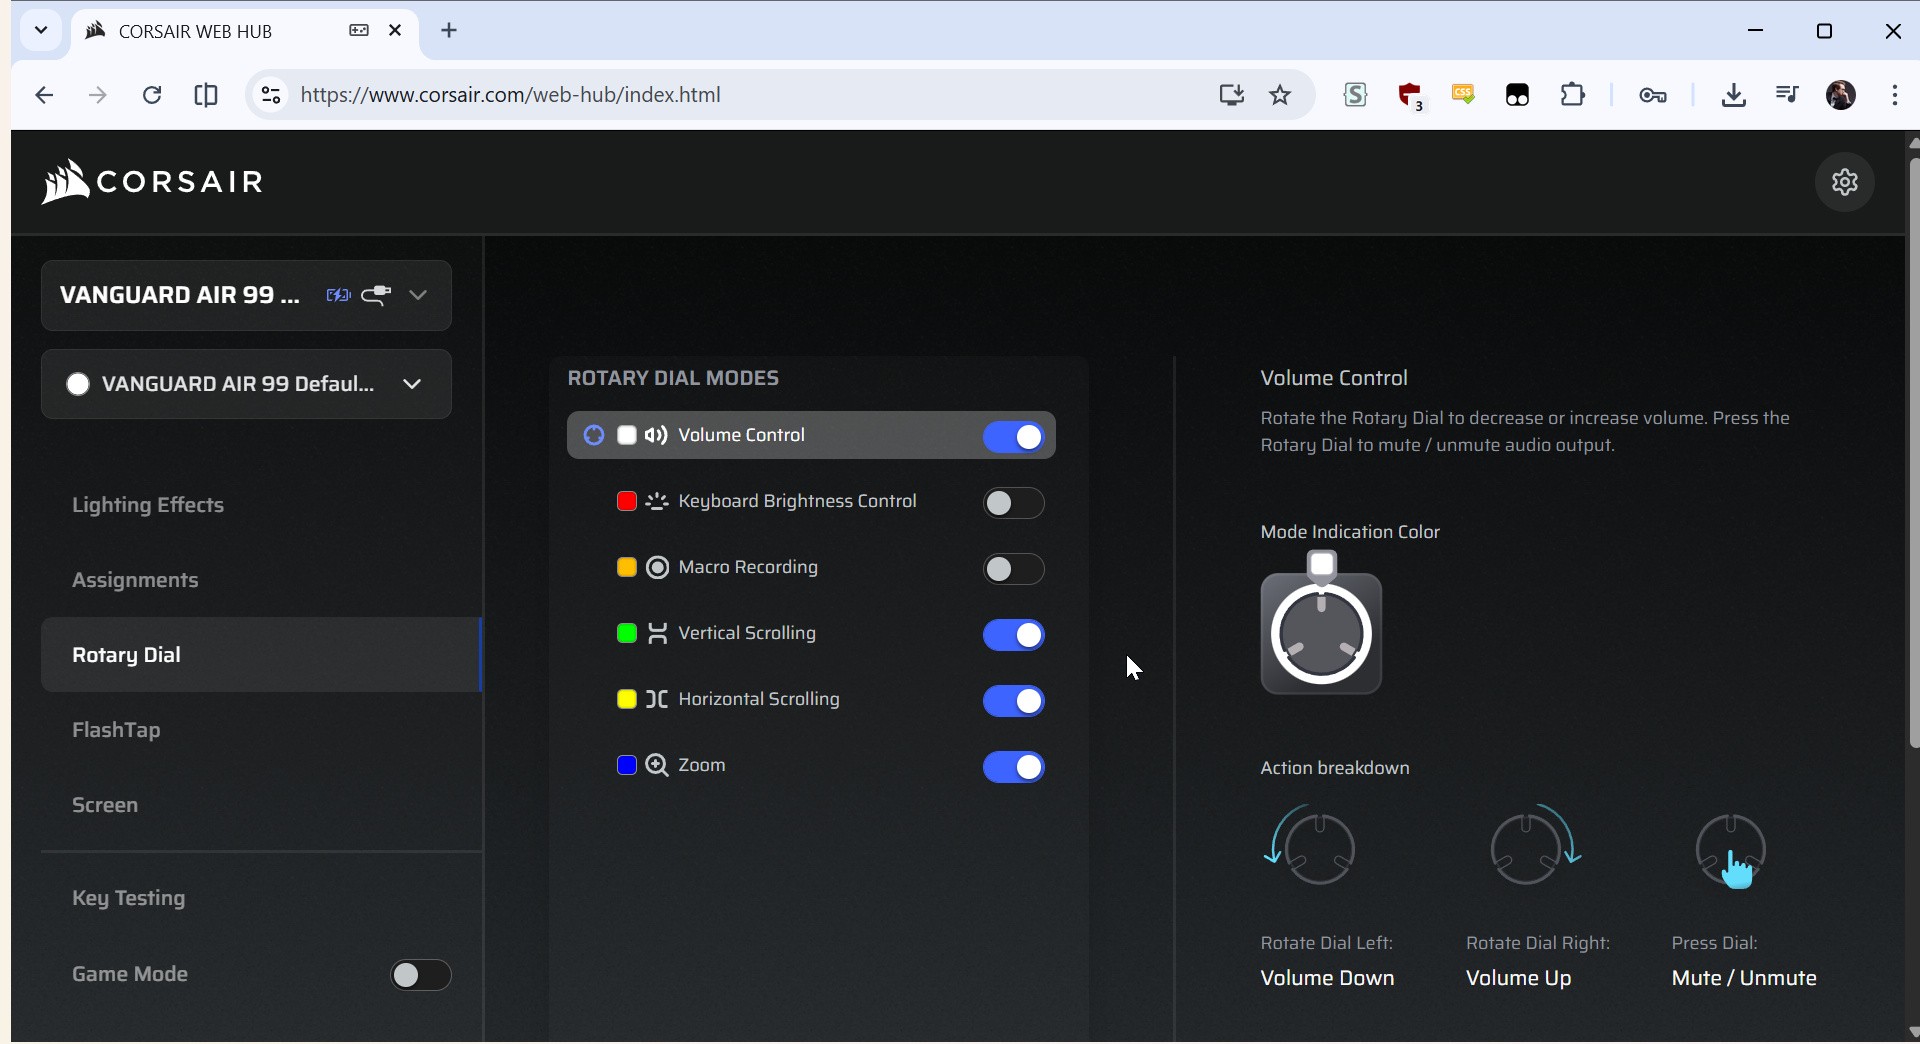
Task: Open the FlashTap menu item
Action: coord(116,730)
